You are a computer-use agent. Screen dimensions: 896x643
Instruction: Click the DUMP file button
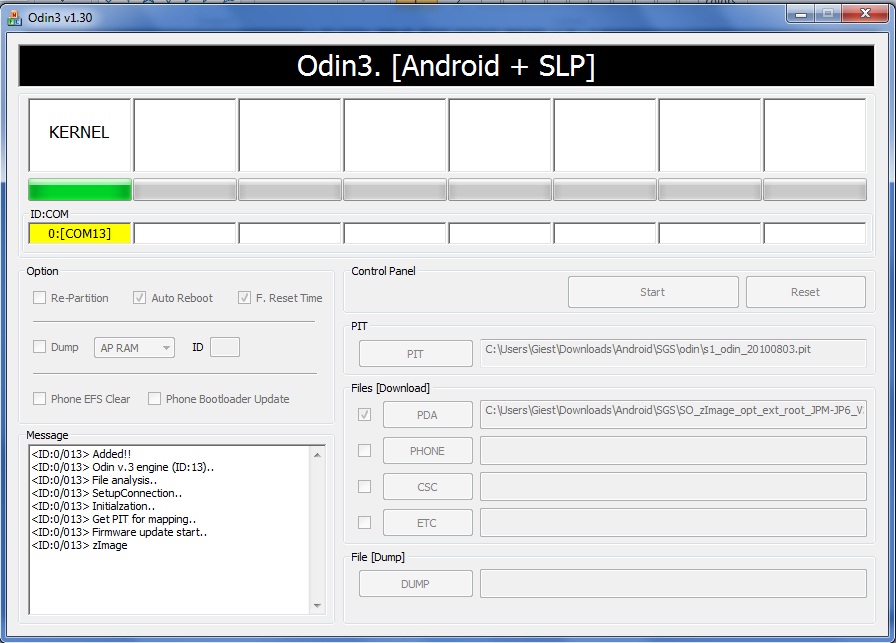tap(415, 584)
